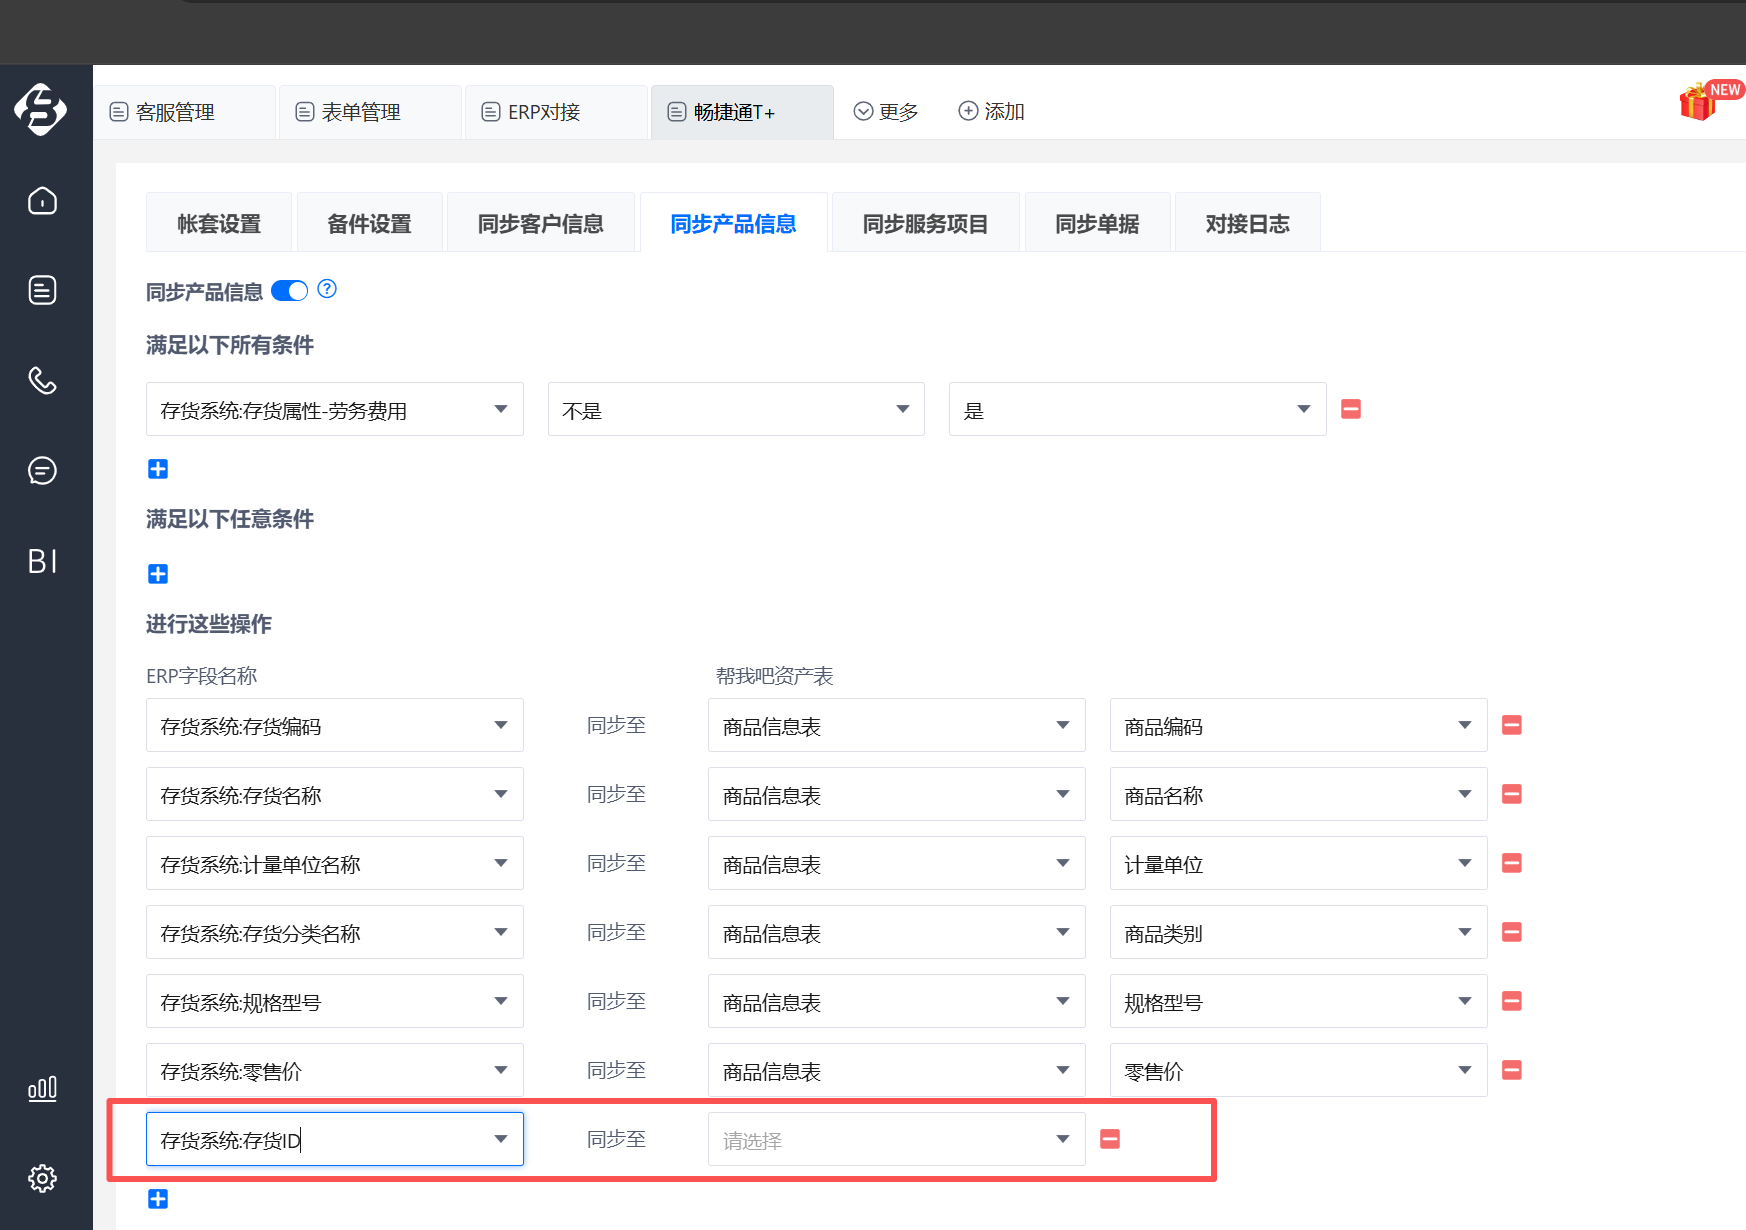Open the 请选择 target table dropdown
The image size is (1746, 1230).
point(896,1140)
